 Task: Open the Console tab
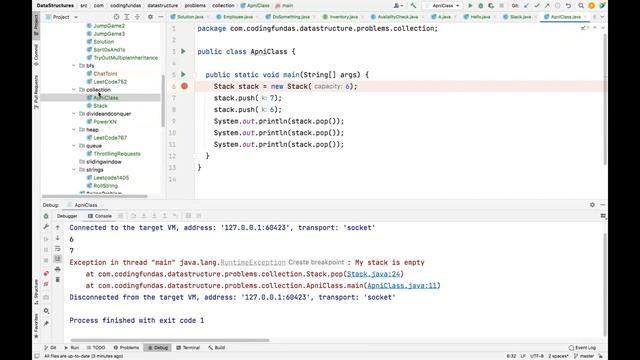tap(100, 216)
